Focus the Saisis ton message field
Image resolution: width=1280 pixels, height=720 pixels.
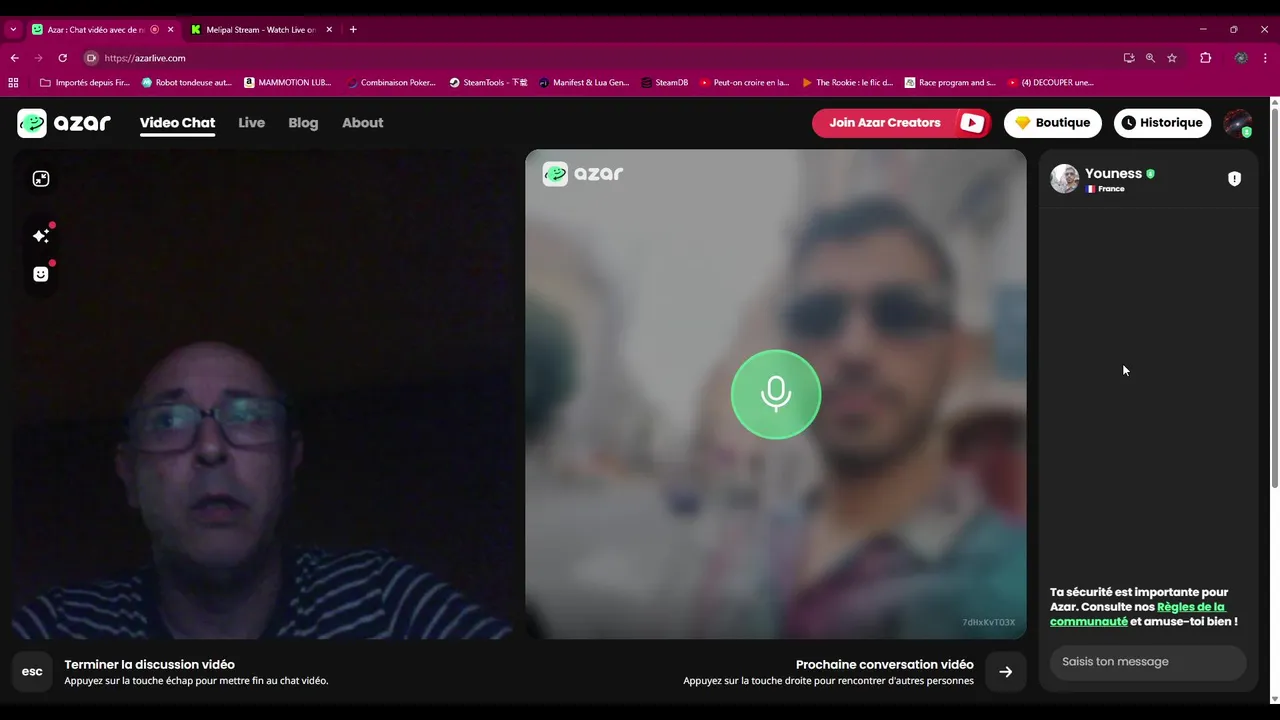pos(1148,662)
